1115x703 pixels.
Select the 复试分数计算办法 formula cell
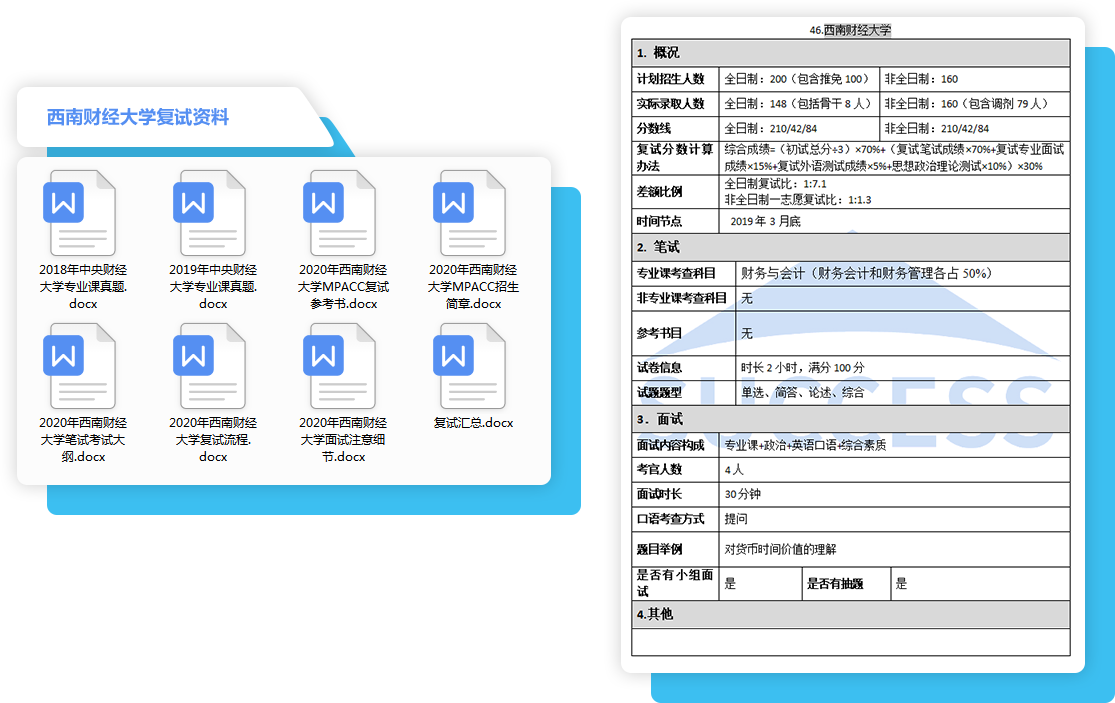pos(893,158)
